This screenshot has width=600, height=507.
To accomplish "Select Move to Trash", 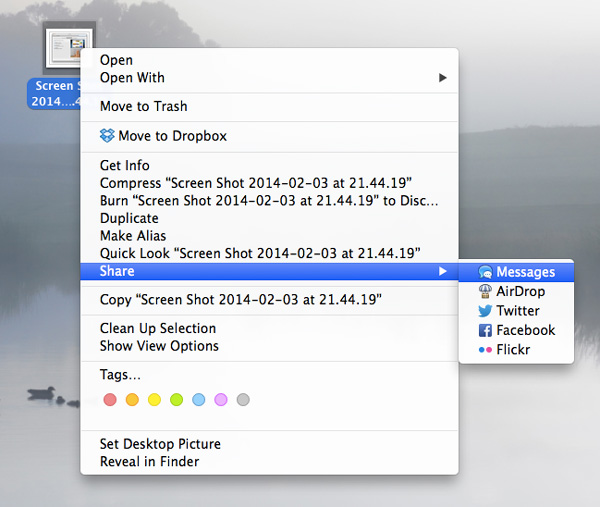I will pyautogui.click(x=269, y=106).
